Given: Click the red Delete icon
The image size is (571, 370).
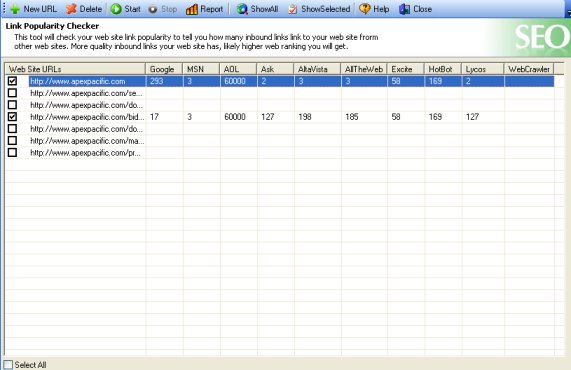Looking at the screenshot, I should click(71, 9).
